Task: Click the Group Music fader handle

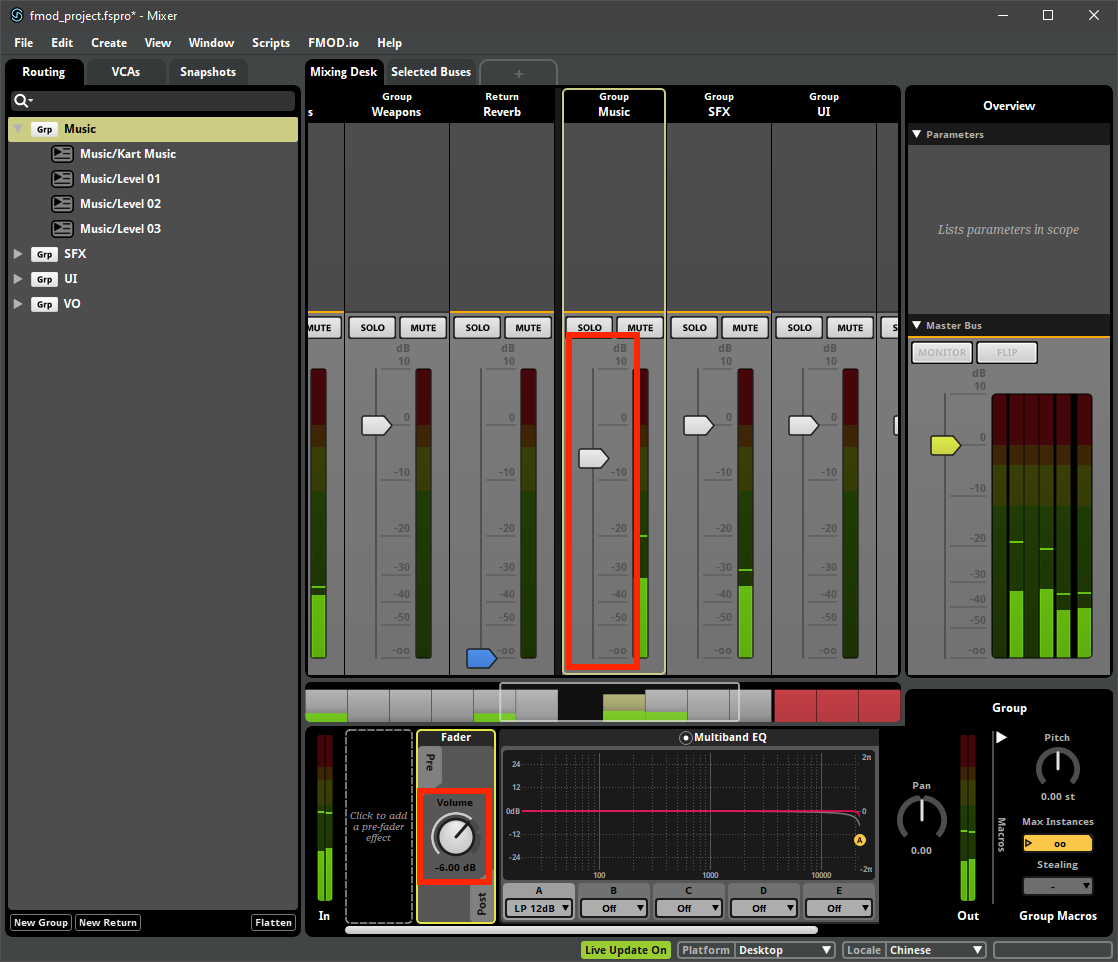Action: [x=594, y=458]
